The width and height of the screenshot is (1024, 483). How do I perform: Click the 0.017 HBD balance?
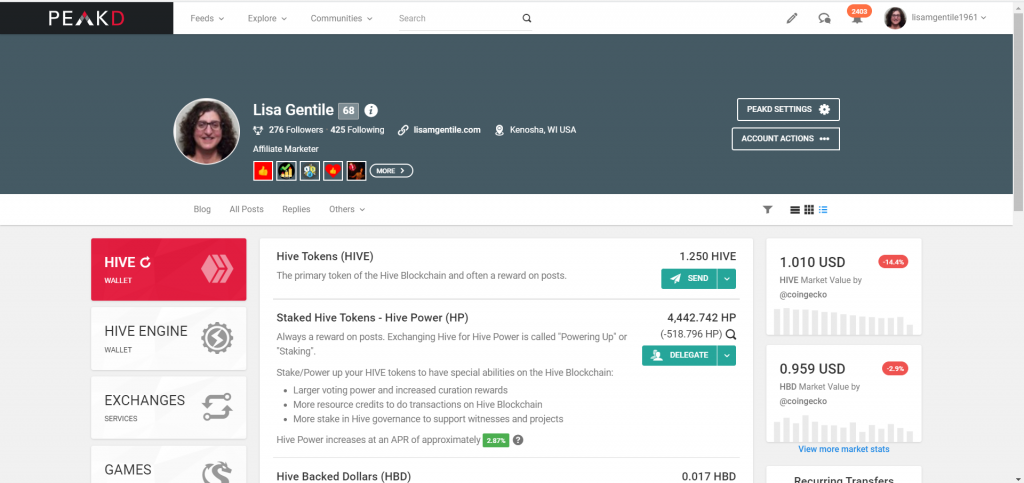click(x=709, y=477)
